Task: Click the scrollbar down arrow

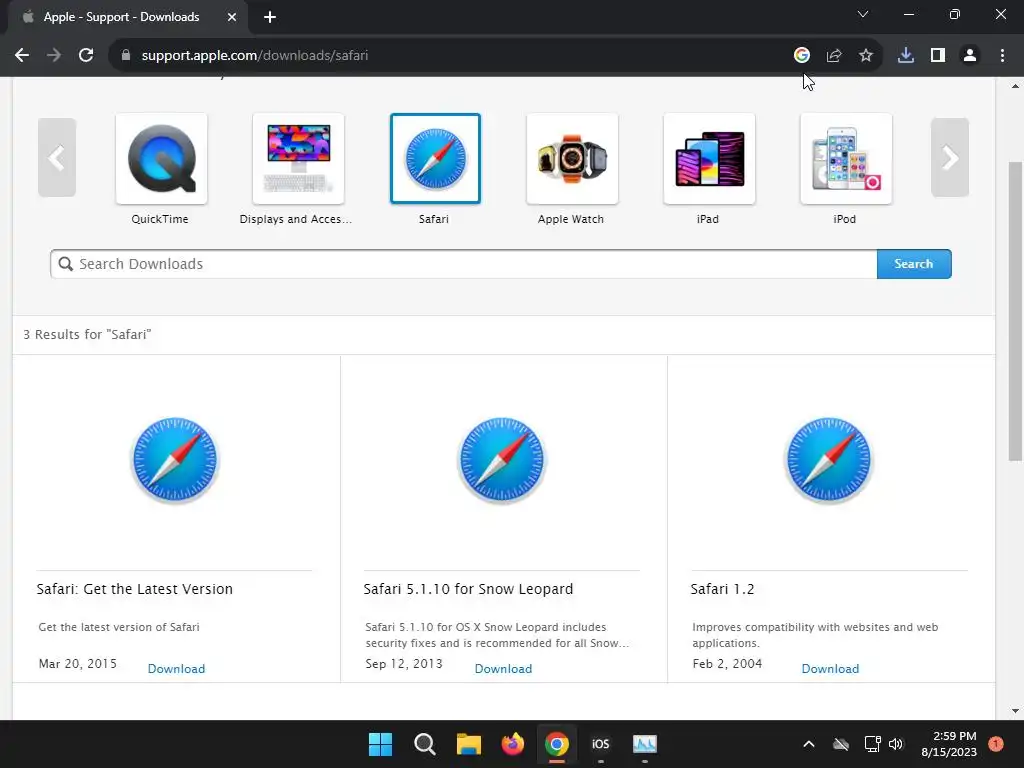Action: [x=1015, y=711]
